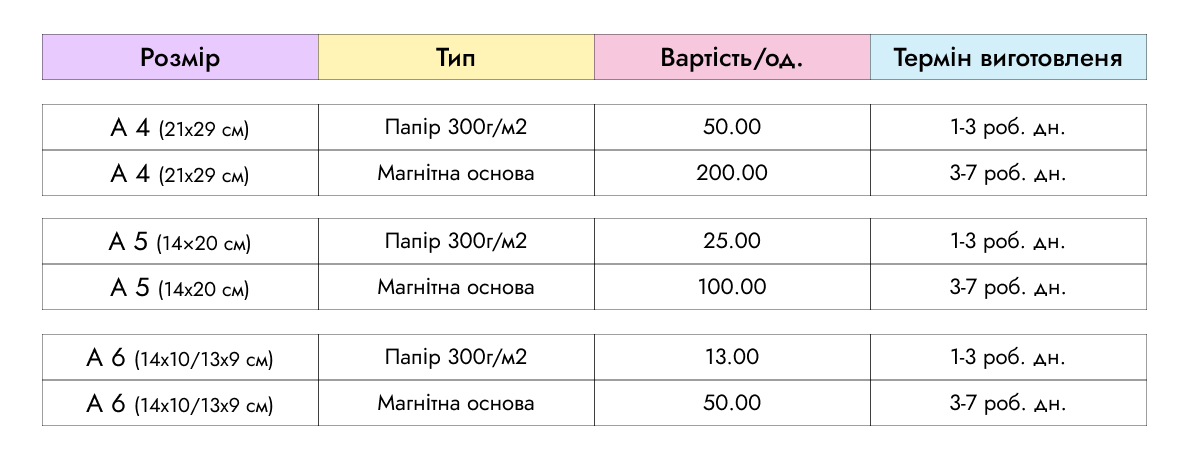Click Магнітна основа in the A 6 row
1190x472 pixels.
[x=456, y=403]
